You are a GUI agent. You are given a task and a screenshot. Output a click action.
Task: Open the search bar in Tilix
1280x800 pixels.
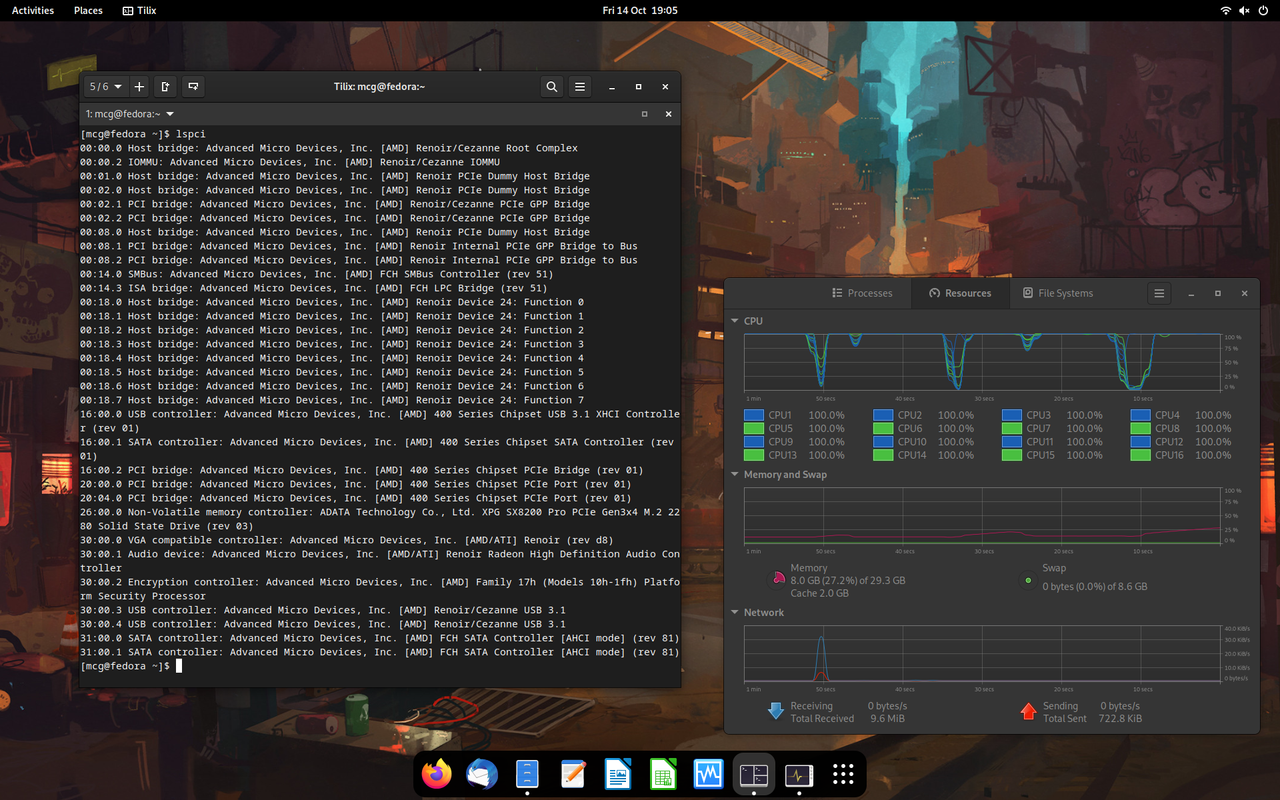coord(551,86)
